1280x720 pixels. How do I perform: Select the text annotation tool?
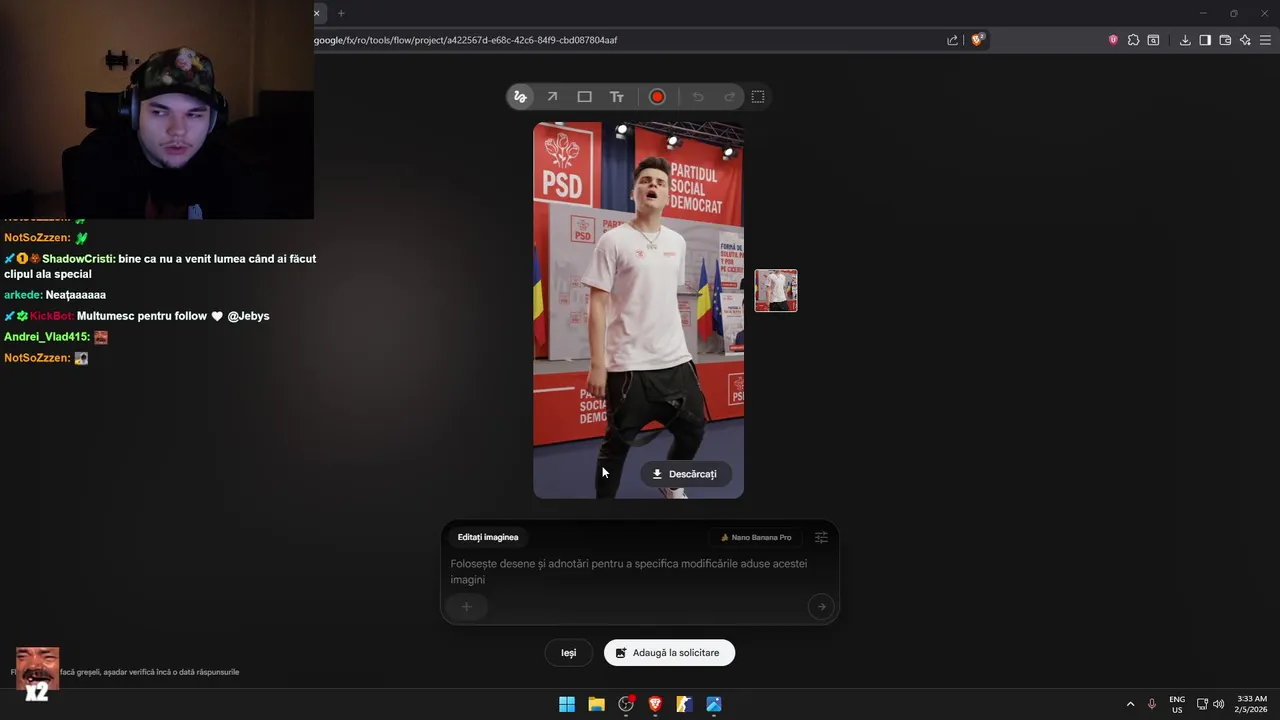(x=617, y=97)
